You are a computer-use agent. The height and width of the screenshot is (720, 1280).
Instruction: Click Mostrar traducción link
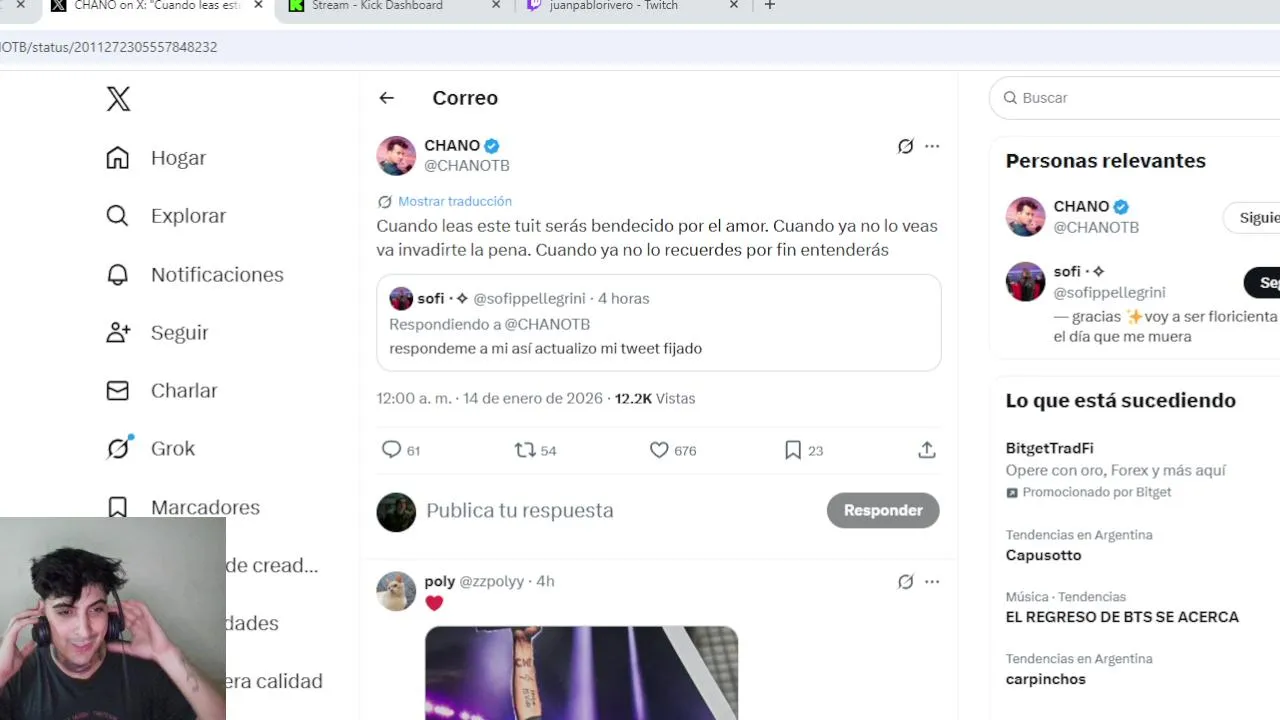click(455, 201)
